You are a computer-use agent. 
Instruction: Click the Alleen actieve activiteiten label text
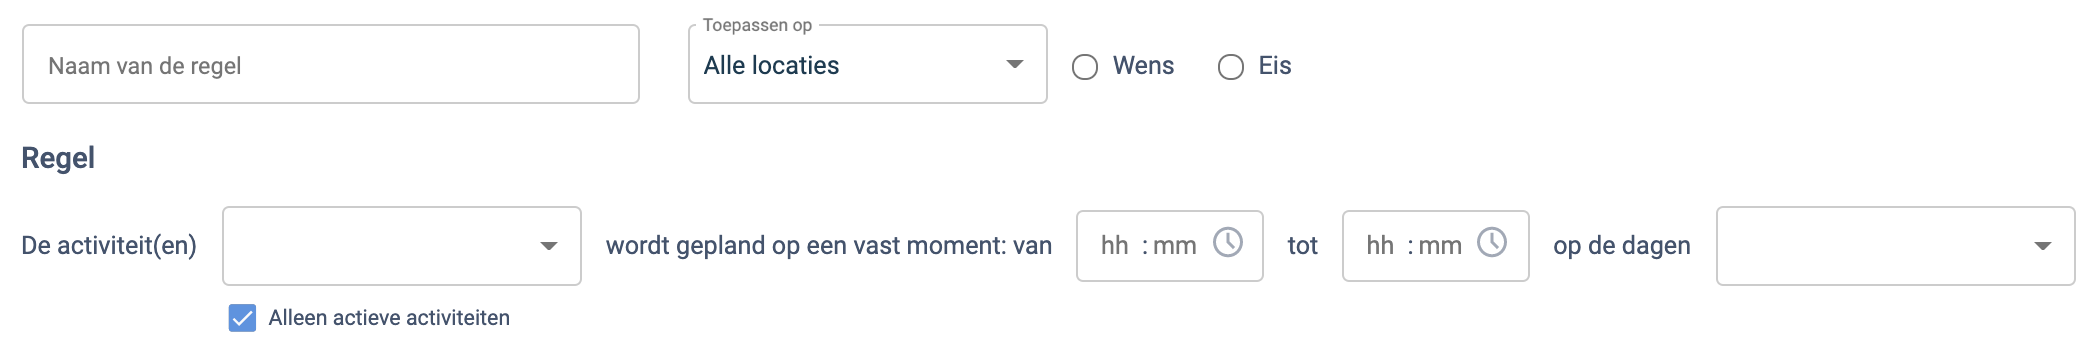(389, 318)
